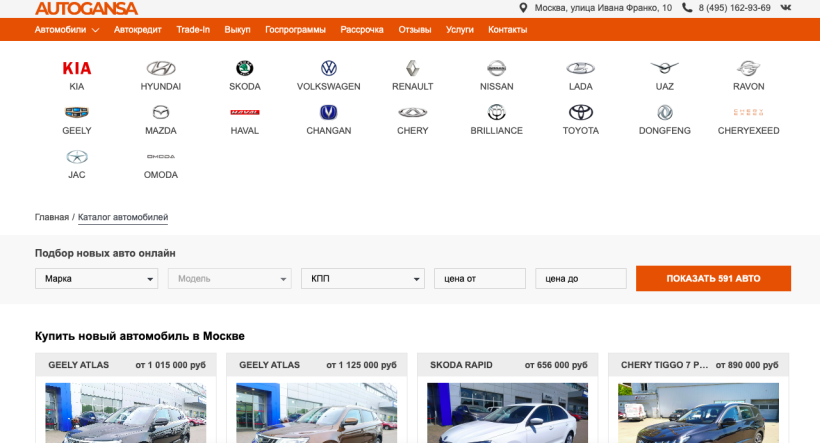
Task: Open the Renault brand logo
Action: 413,68
